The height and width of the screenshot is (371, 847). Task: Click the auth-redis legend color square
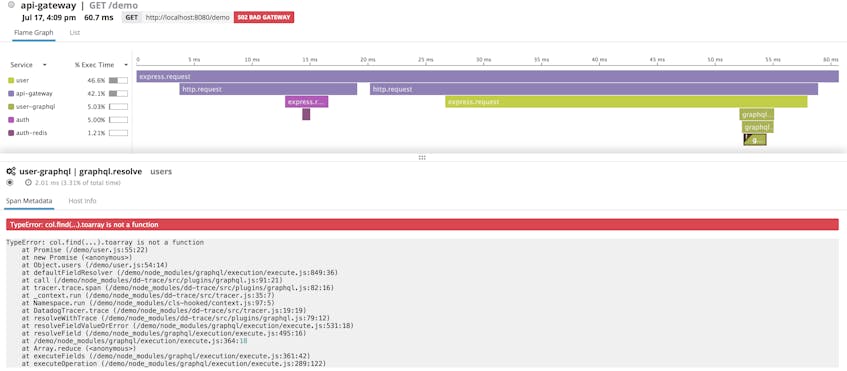click(11, 133)
